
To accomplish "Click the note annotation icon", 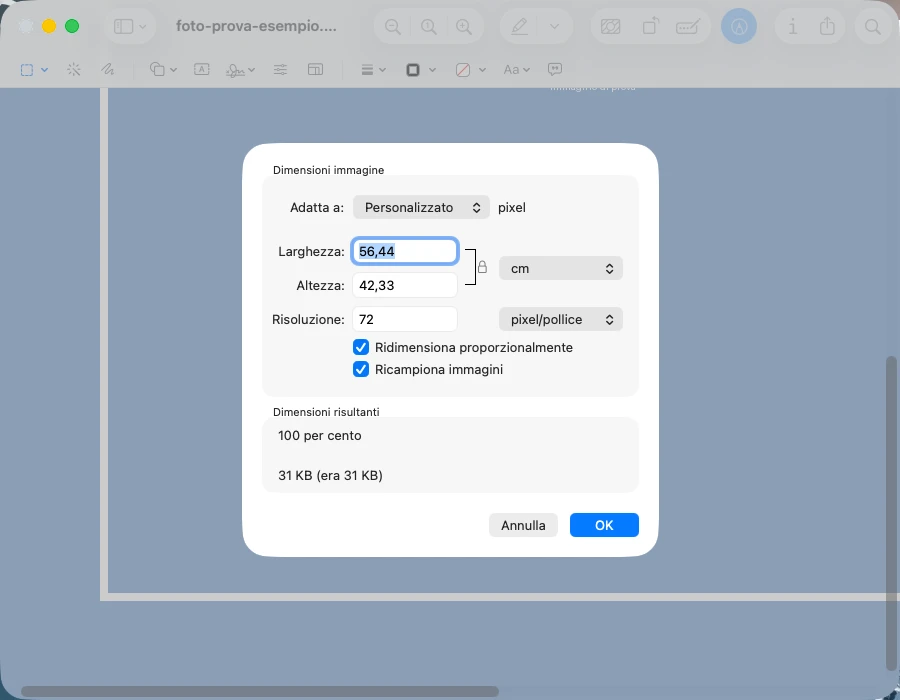I will pos(554,69).
